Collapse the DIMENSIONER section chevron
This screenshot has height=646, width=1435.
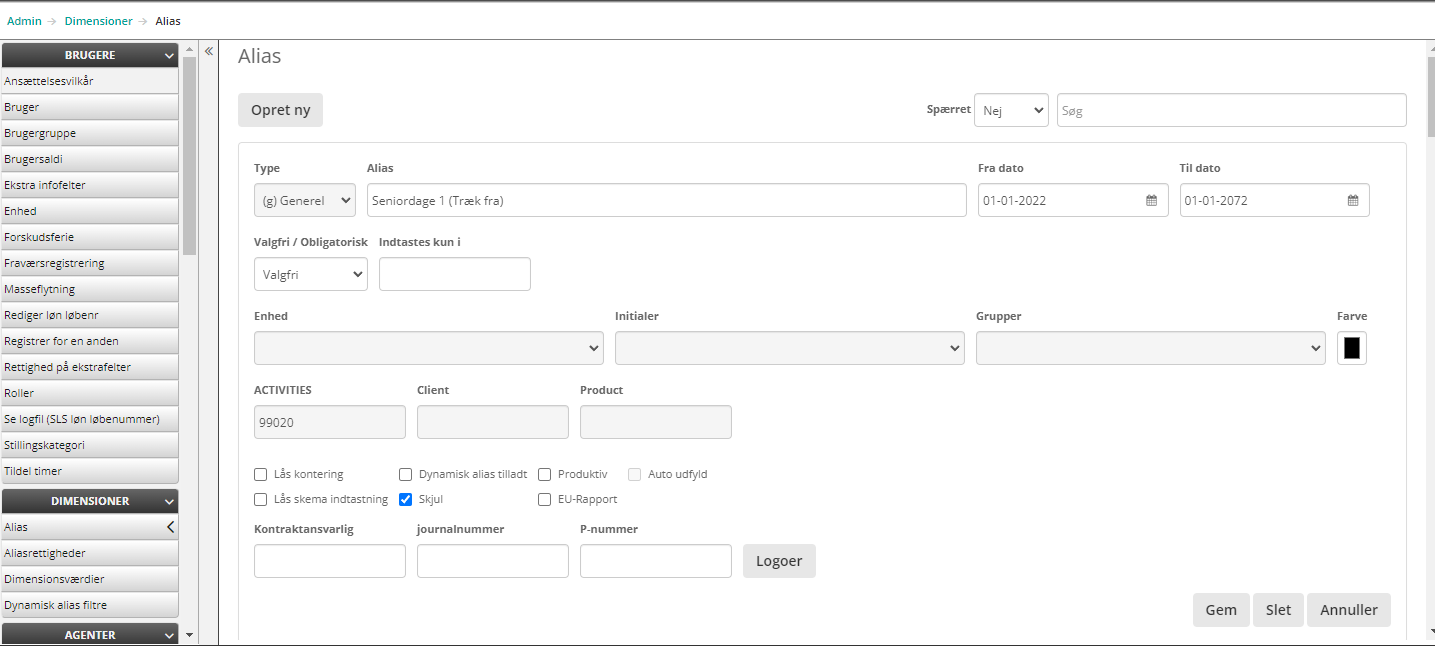coord(170,502)
